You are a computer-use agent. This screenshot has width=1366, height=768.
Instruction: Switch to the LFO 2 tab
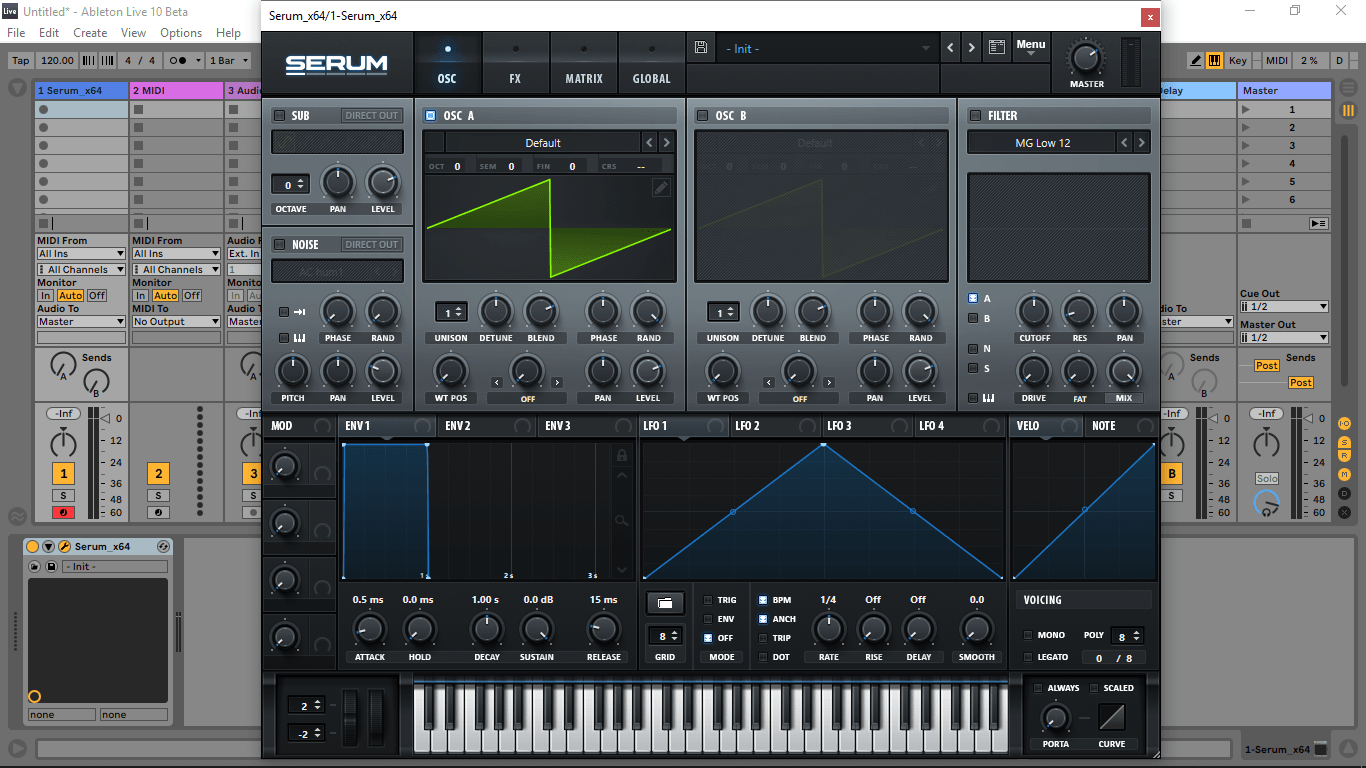click(x=747, y=426)
